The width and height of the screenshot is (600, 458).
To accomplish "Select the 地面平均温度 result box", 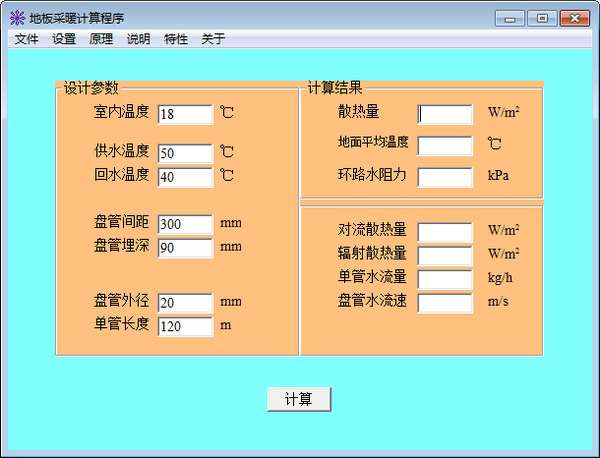I will [x=445, y=146].
